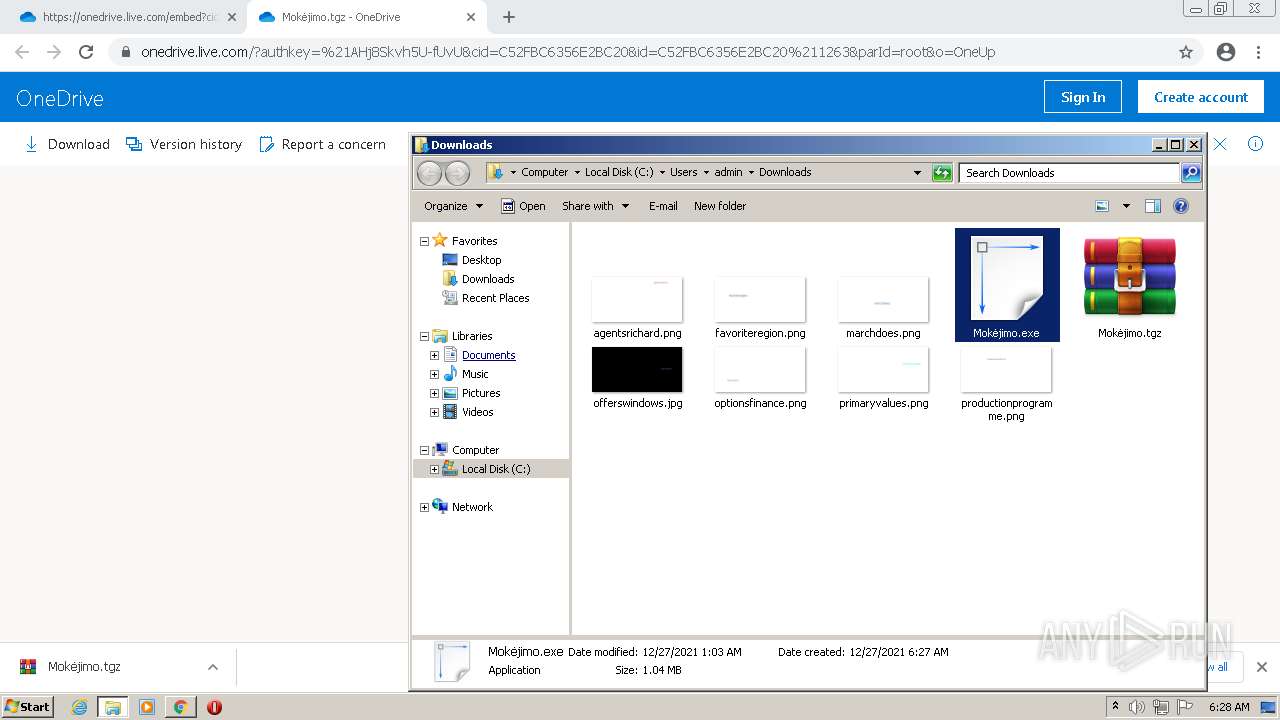
Task: Open the Mokėjimo.tgz download item menu arrow
Action: pos(212,667)
